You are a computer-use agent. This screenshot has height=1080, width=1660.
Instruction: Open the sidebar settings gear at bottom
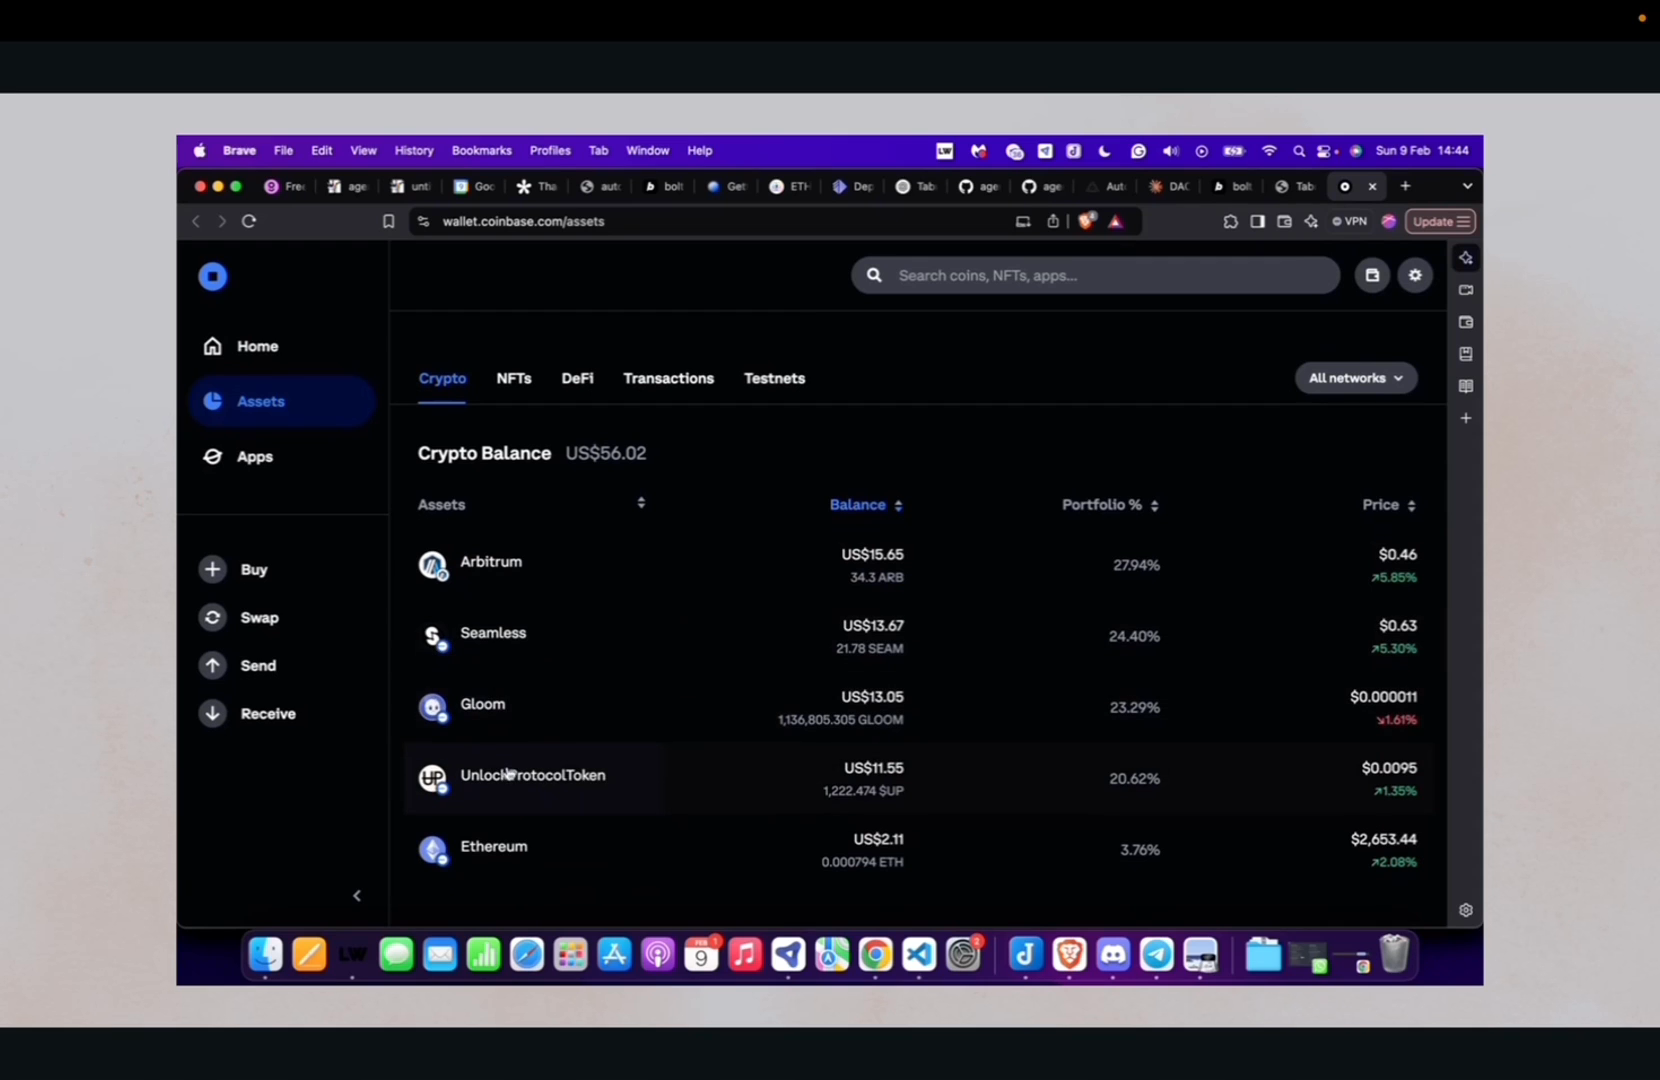(1466, 911)
